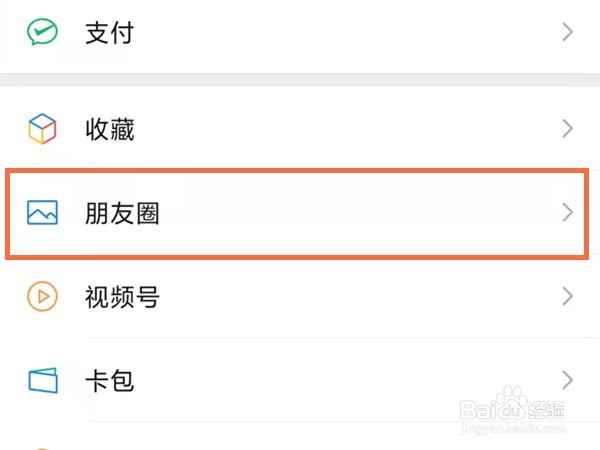
Task: Tap the blue 朋友圈 picture icon
Action: click(42, 213)
